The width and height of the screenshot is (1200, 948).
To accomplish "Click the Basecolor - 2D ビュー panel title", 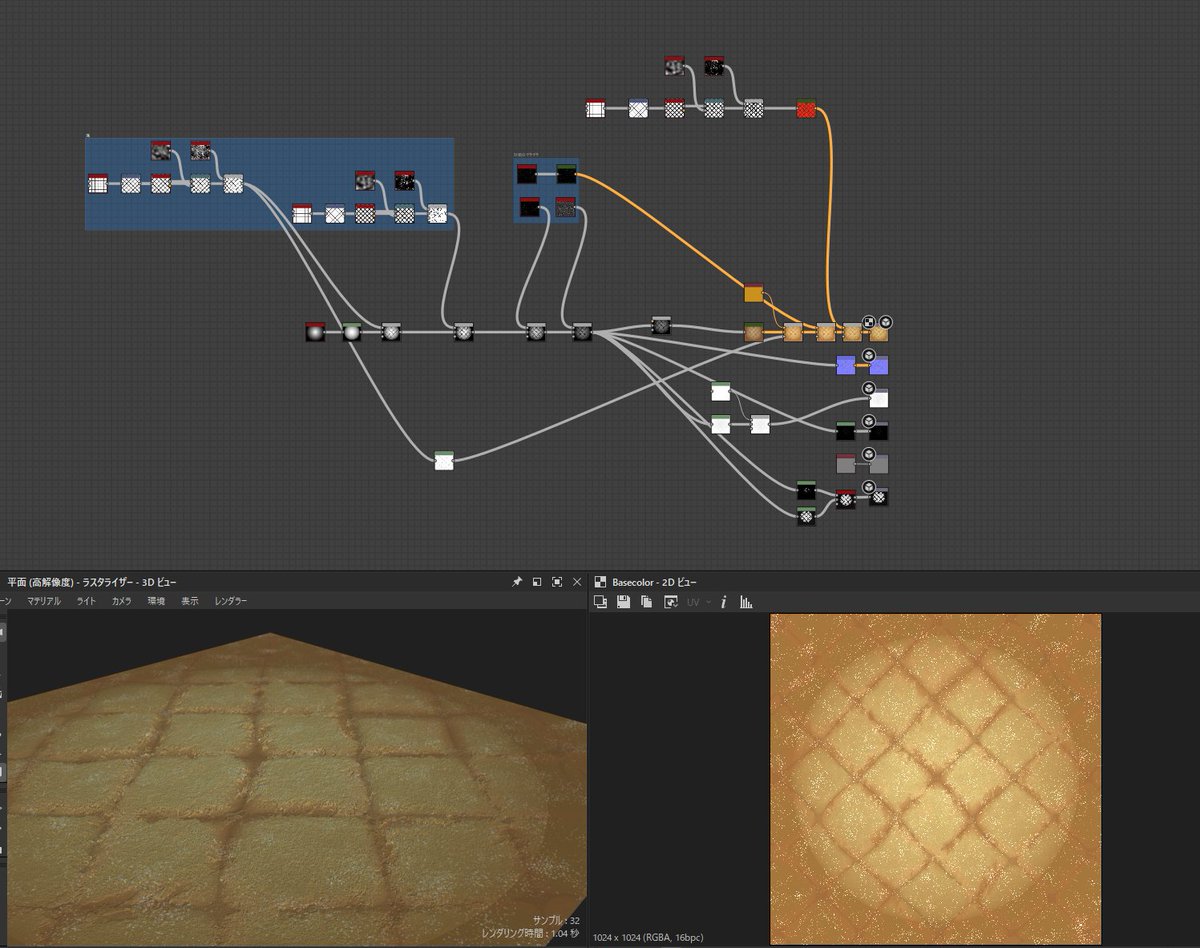I will 655,582.
